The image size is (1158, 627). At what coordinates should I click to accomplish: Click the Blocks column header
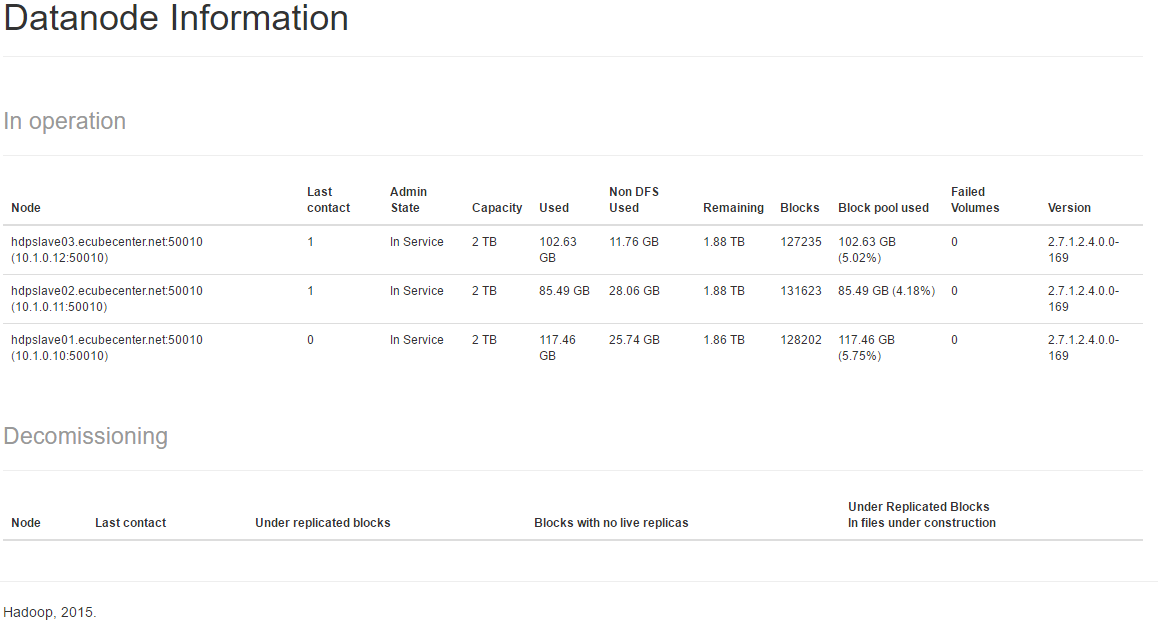click(x=800, y=207)
